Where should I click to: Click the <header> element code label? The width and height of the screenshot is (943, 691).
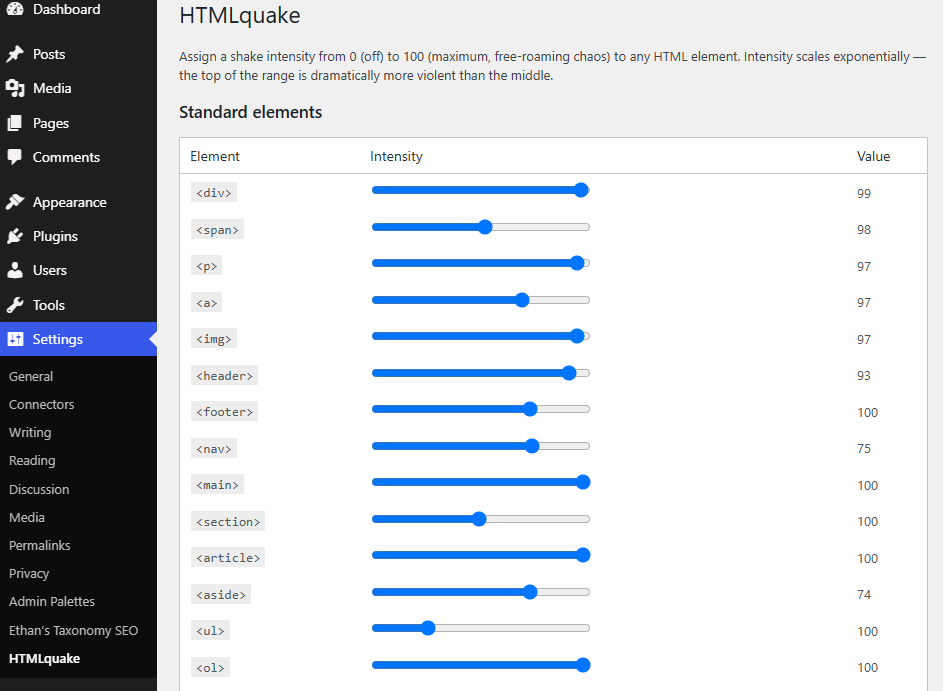[x=224, y=375]
